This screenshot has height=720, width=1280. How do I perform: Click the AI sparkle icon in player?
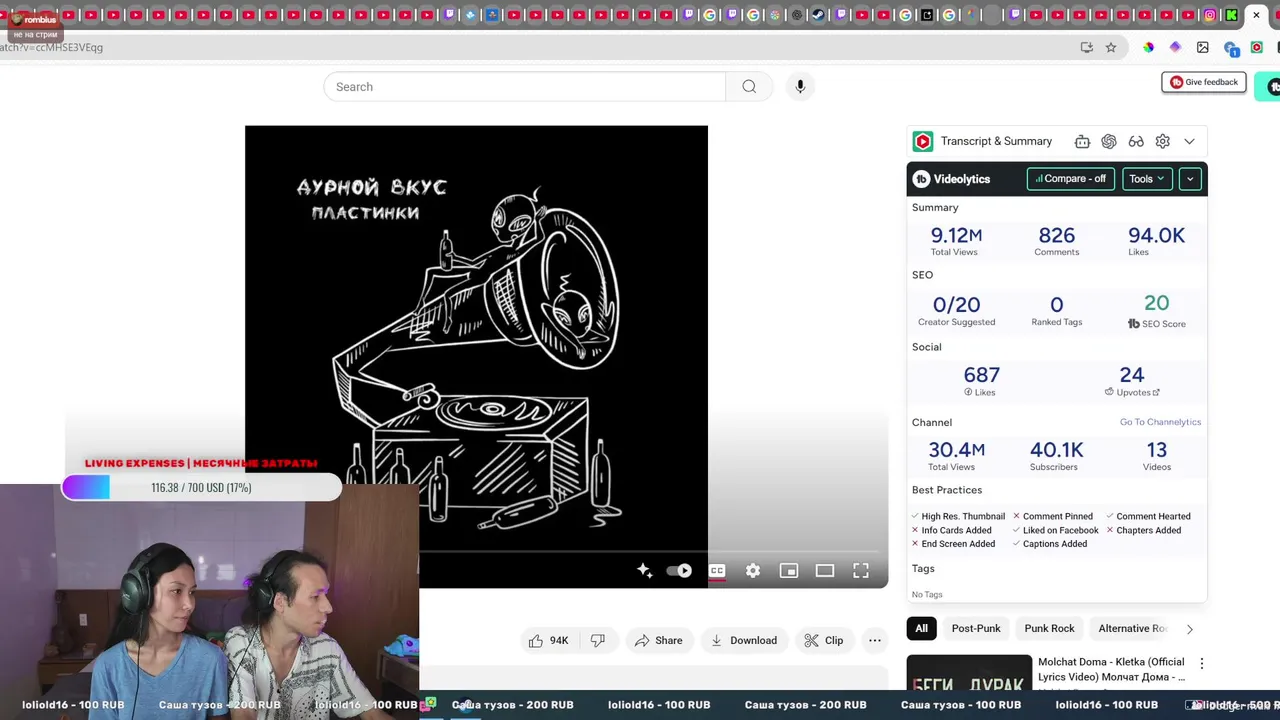coord(644,570)
